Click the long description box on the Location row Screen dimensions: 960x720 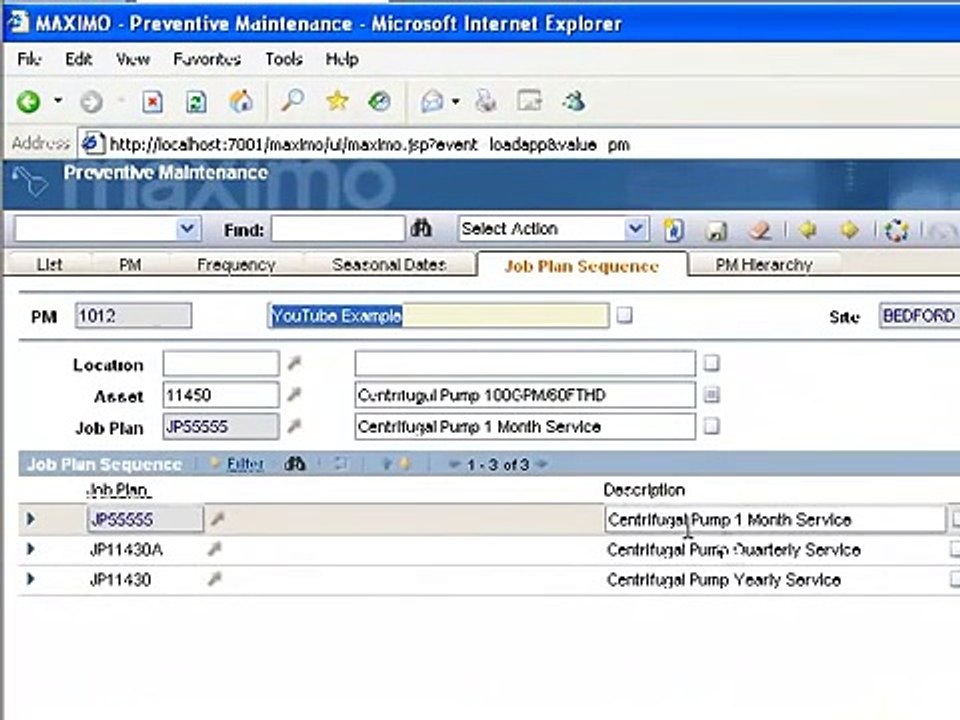(x=711, y=363)
